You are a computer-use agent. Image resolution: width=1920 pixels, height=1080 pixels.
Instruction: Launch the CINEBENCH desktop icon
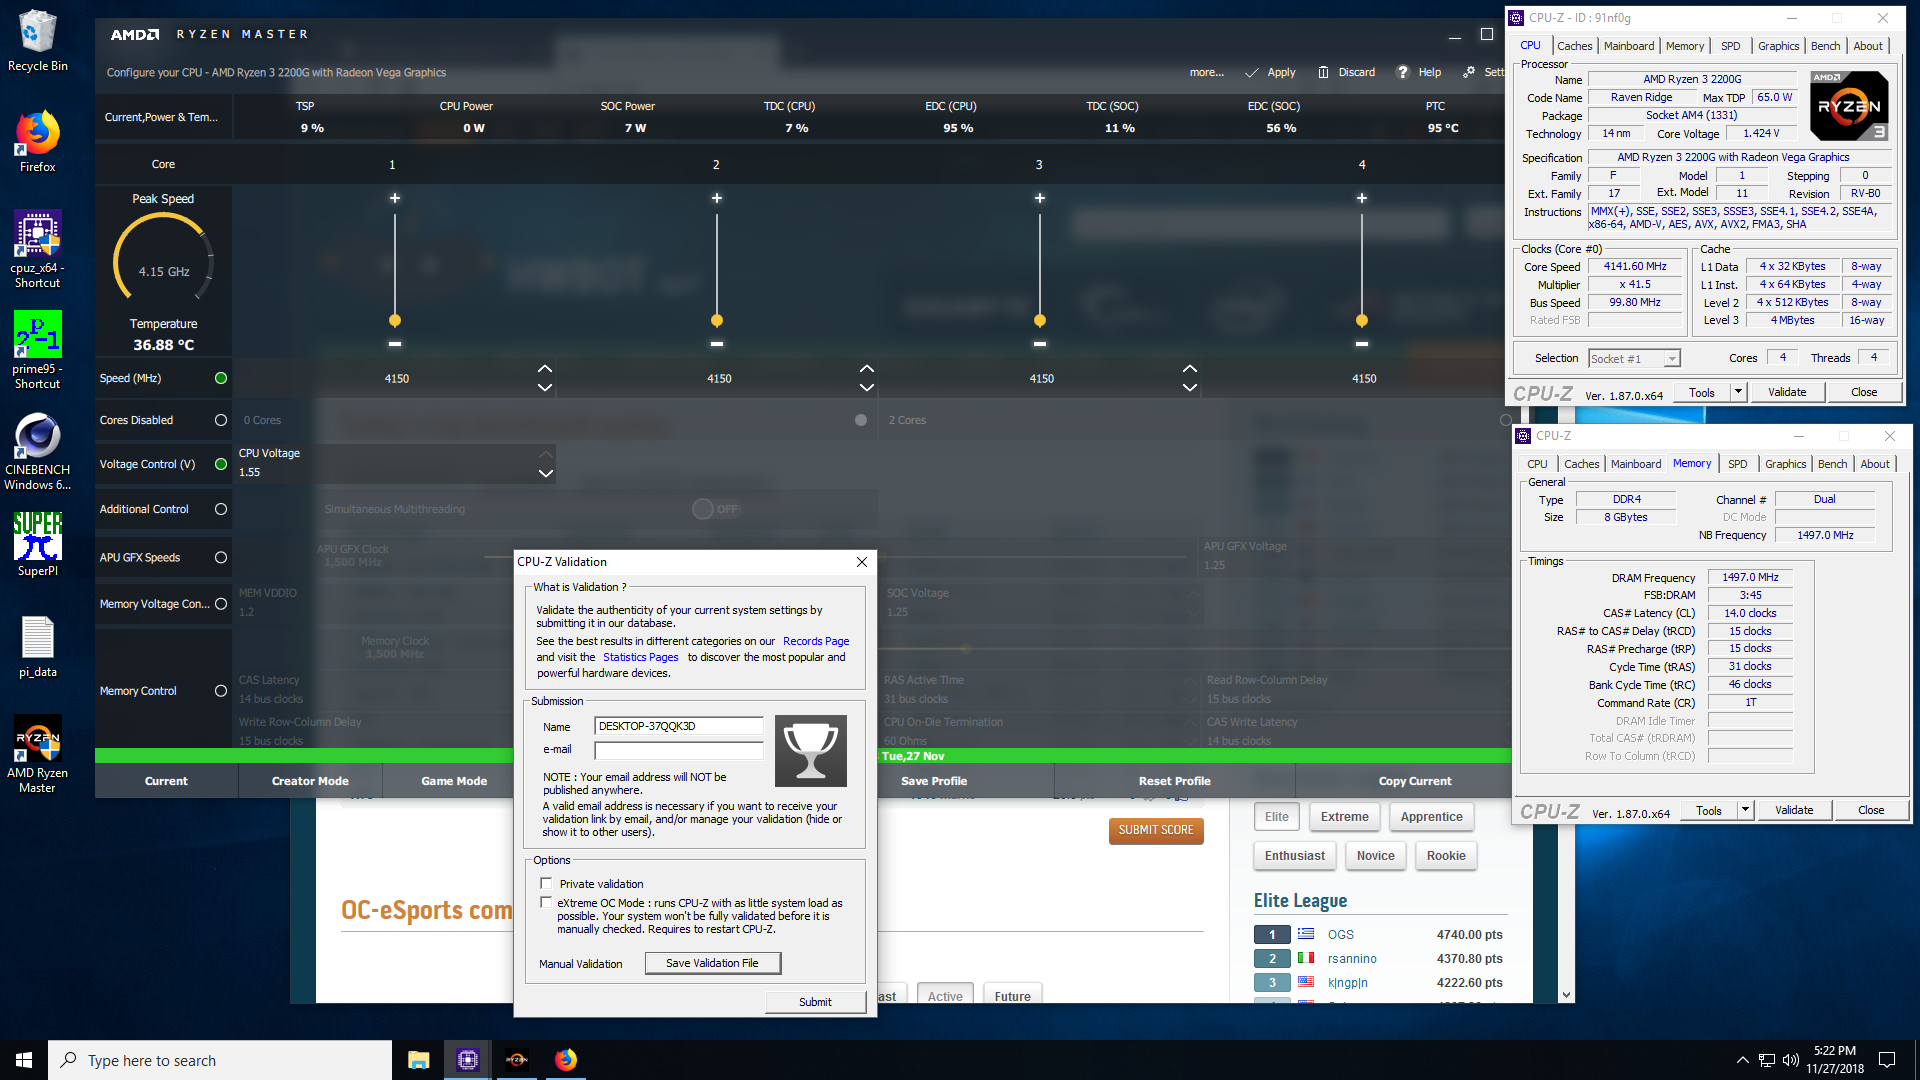click(x=38, y=451)
